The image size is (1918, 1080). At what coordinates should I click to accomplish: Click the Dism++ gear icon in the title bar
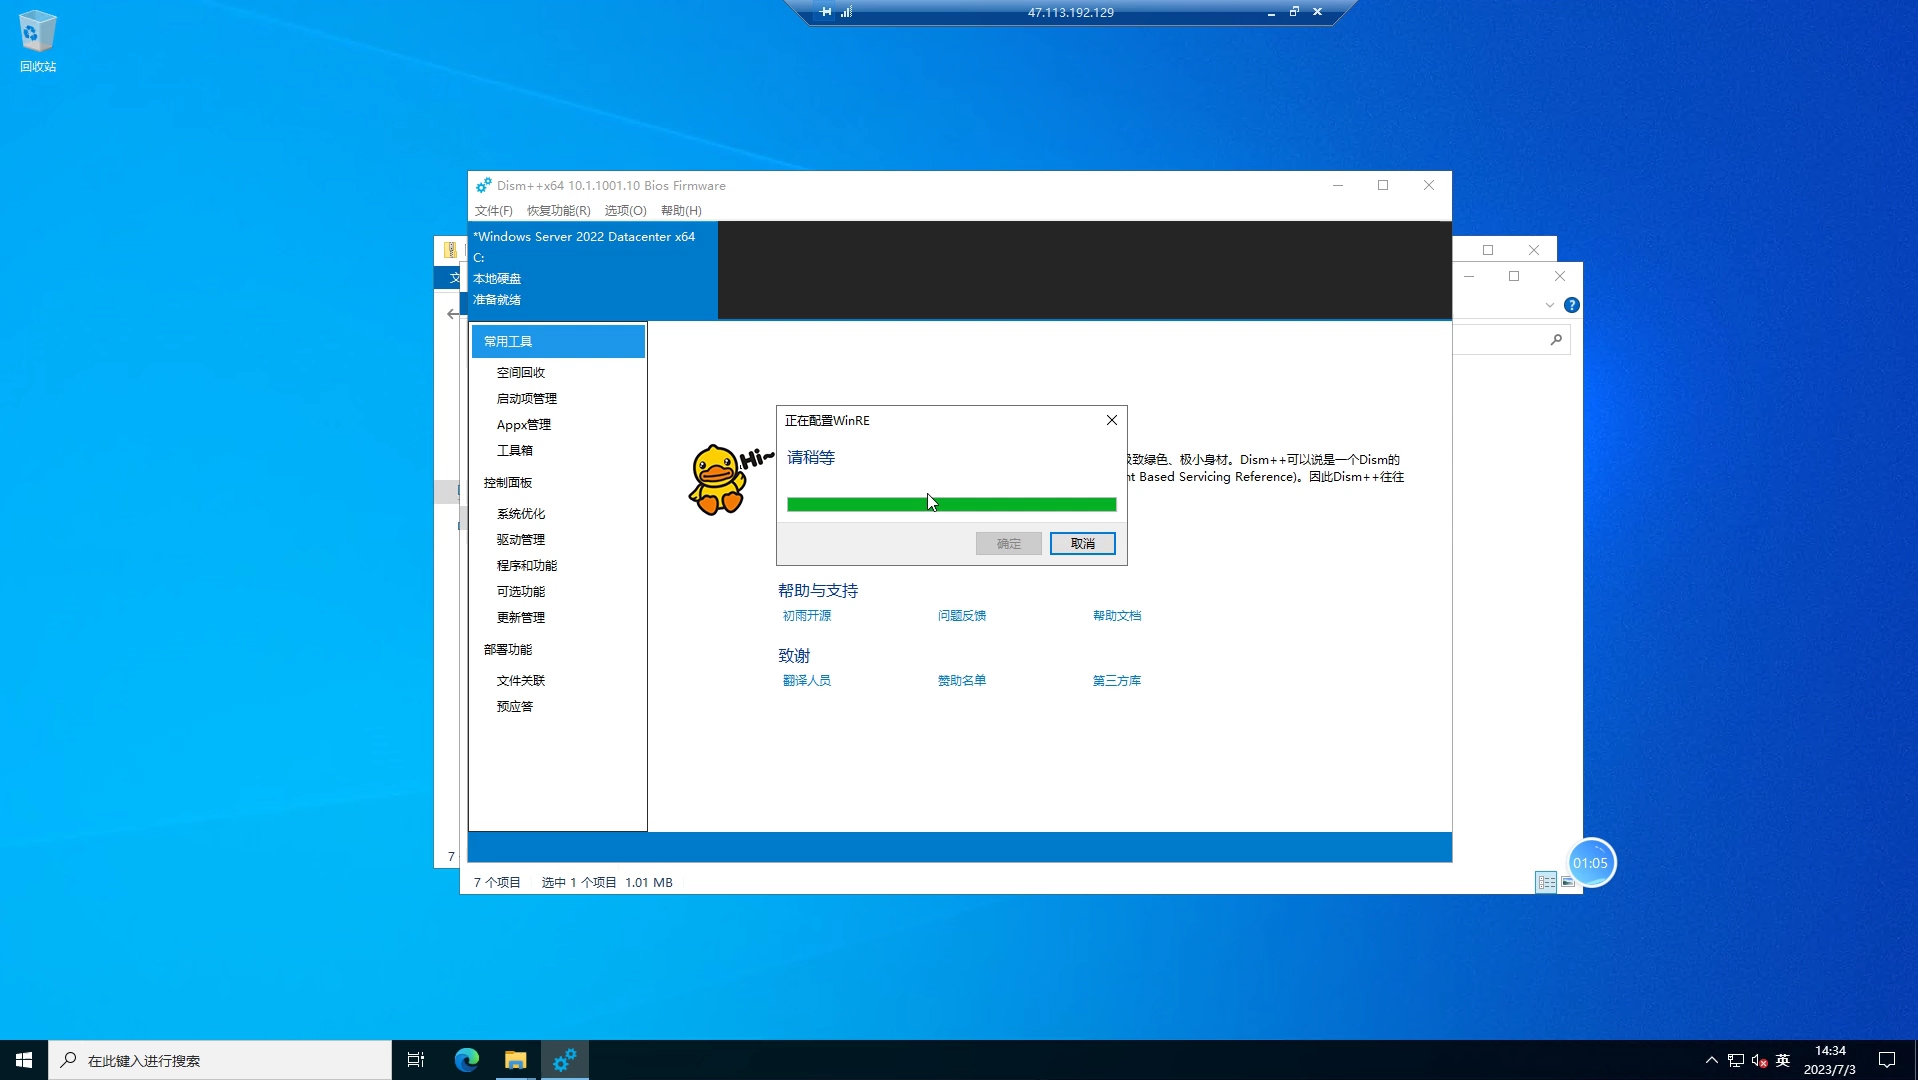(483, 186)
